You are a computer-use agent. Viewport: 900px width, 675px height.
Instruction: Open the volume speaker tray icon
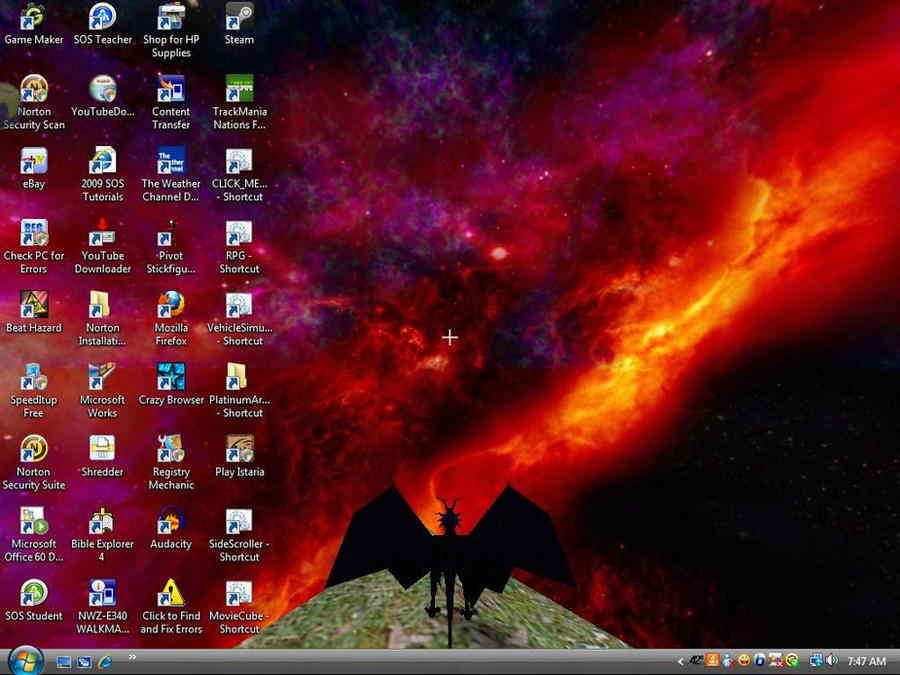[832, 661]
